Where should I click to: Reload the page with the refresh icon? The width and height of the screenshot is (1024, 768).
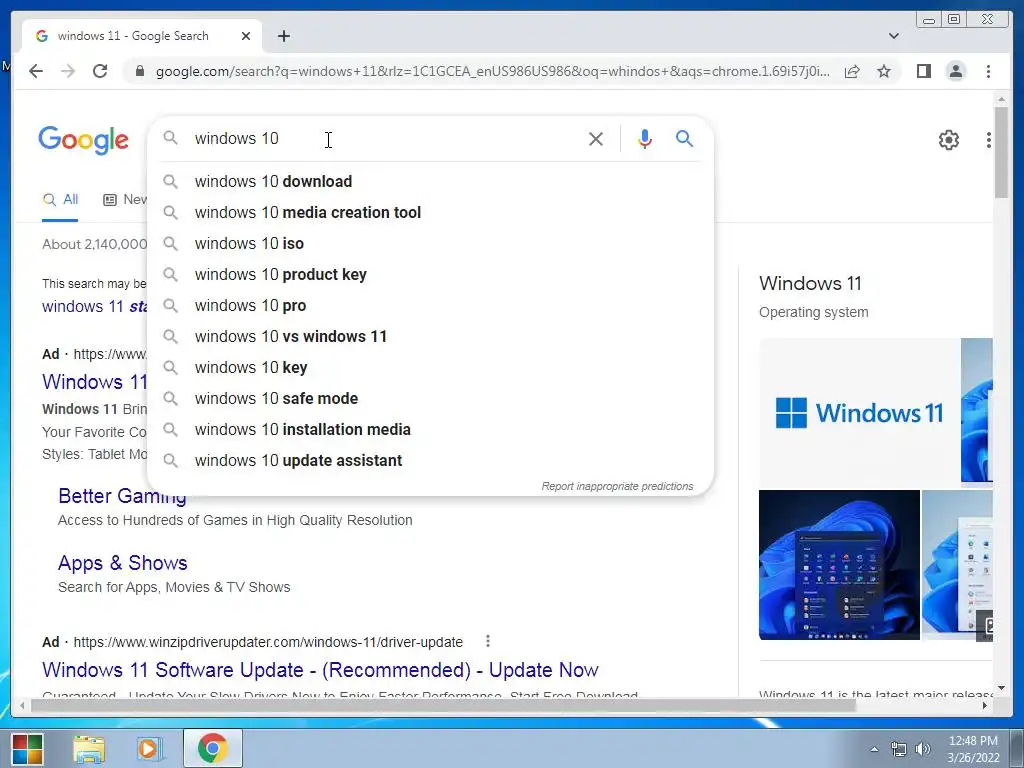(x=100, y=71)
